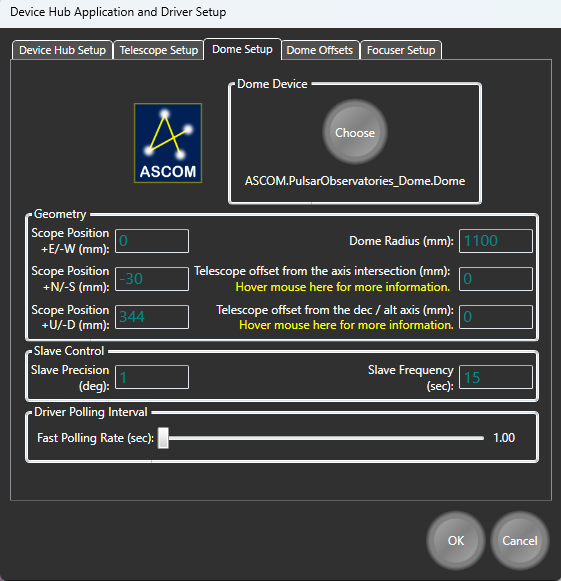Screen dimensions: 561x581
Task: Confirm settings with the OK button
Action: click(x=456, y=541)
